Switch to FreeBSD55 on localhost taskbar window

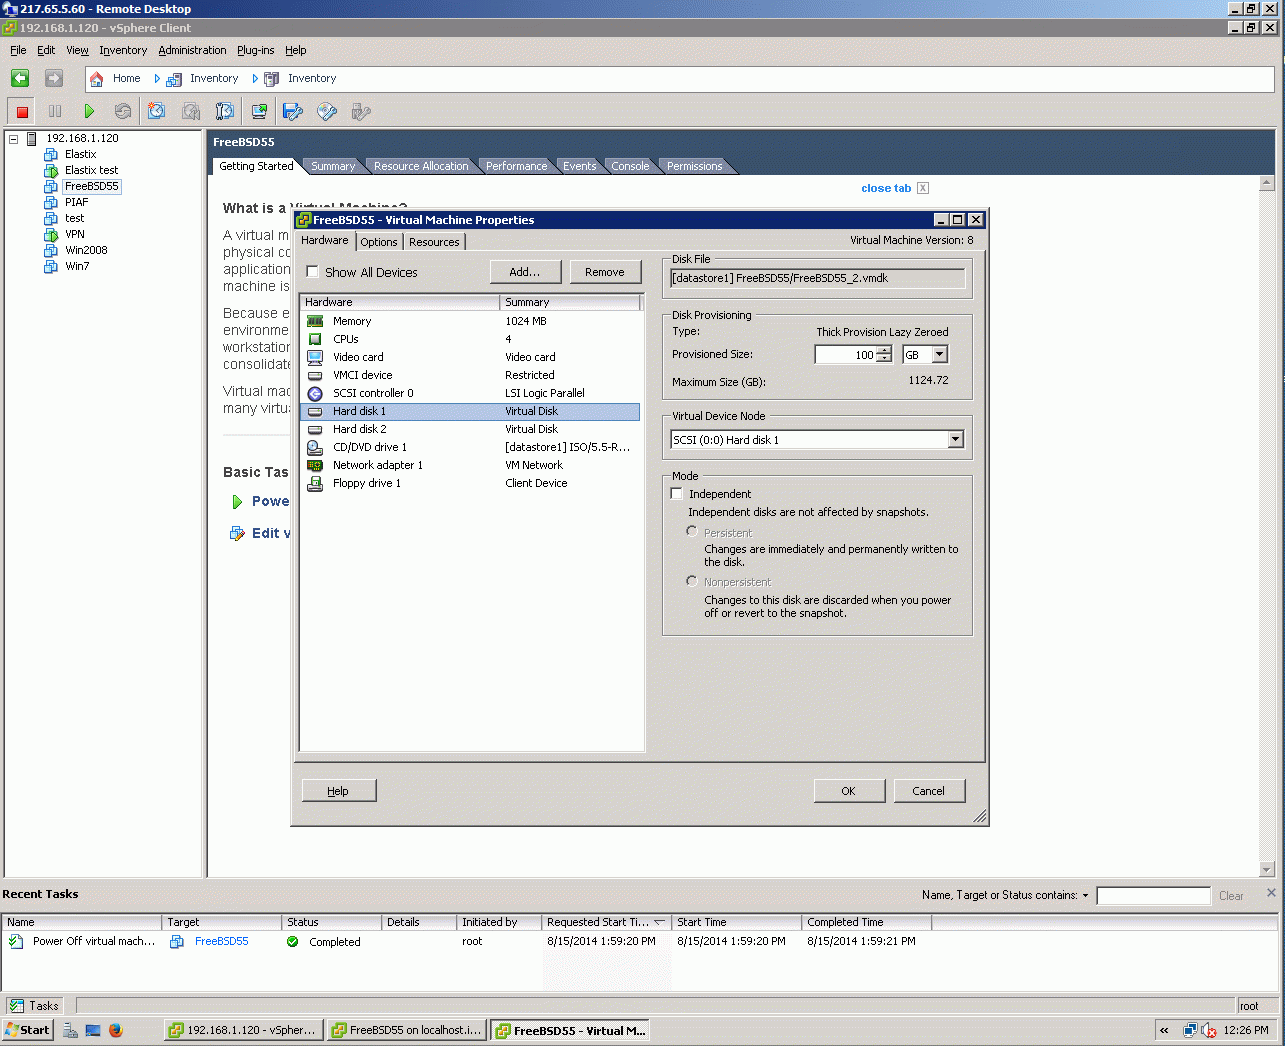[x=407, y=1030]
